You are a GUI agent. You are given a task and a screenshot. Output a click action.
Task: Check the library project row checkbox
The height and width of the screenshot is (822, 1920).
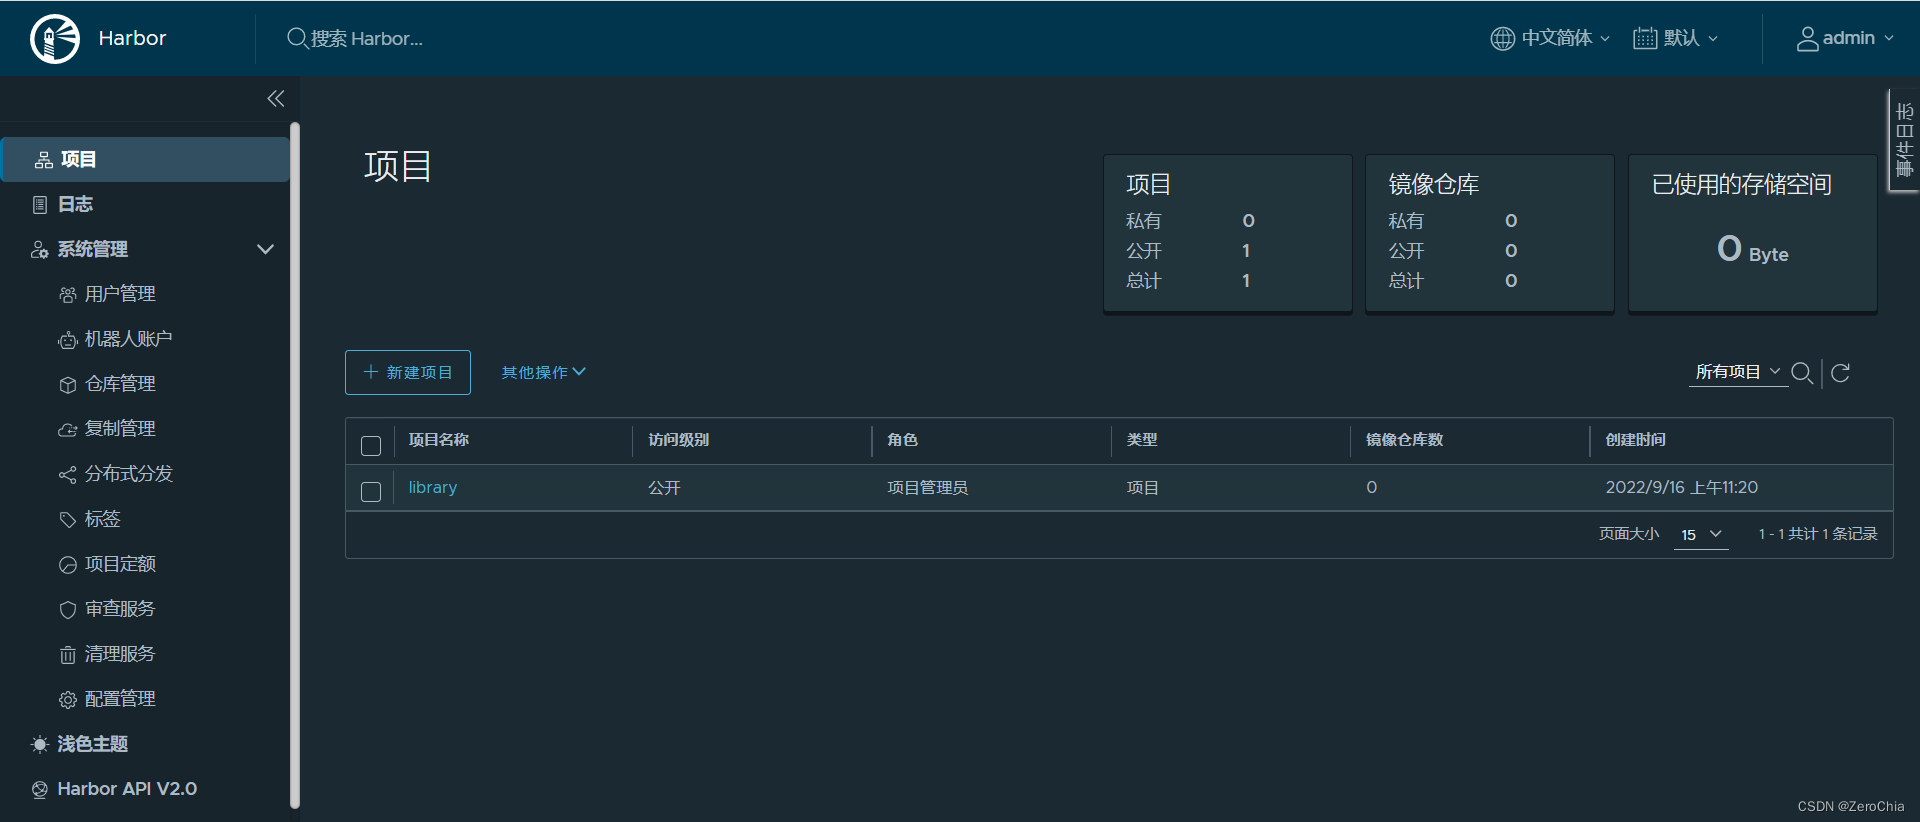tap(371, 491)
